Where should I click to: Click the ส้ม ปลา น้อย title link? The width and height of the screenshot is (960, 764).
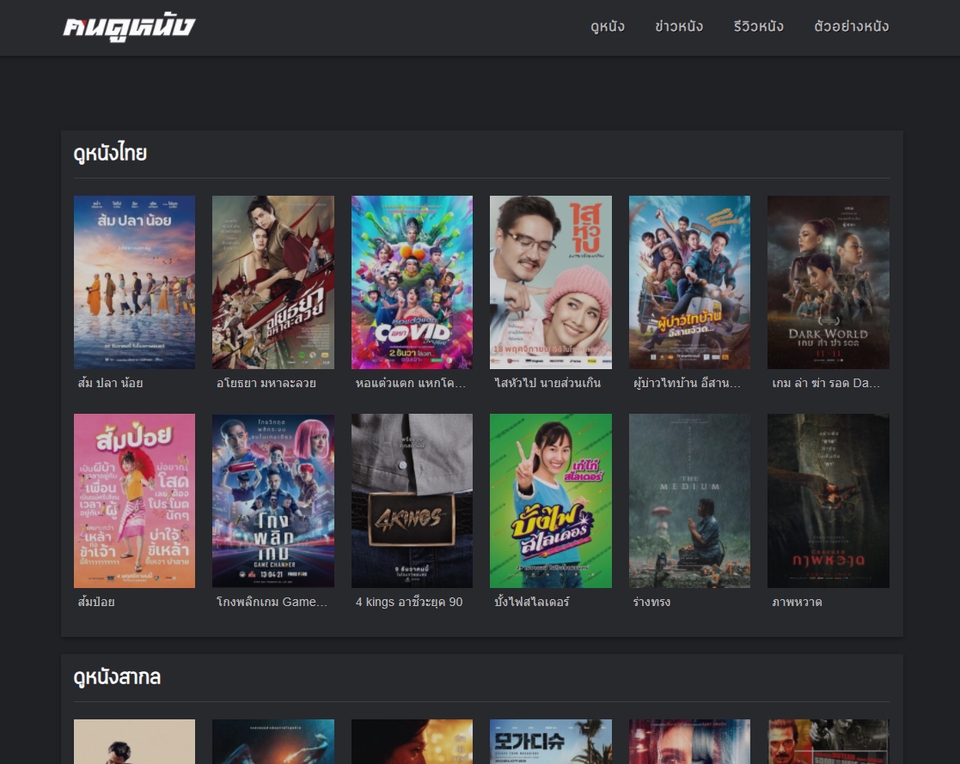click(110, 383)
